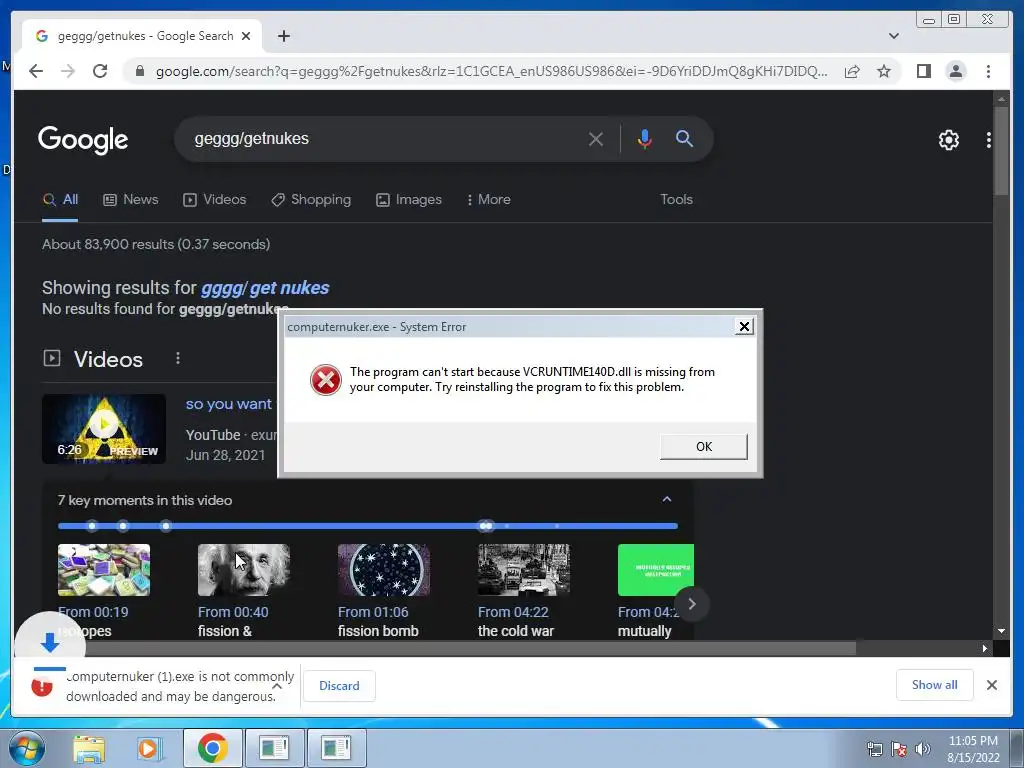Viewport: 1024px width, 768px height.
Task: Collapse the 7 key moments panel
Action: point(667,500)
